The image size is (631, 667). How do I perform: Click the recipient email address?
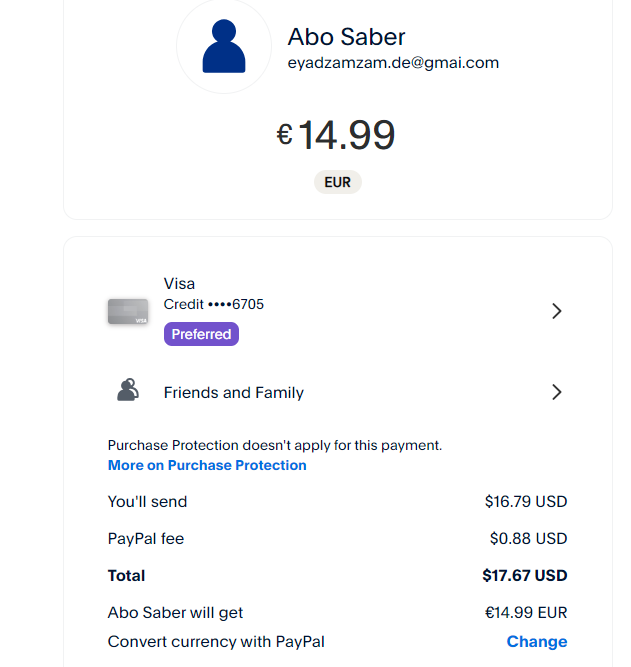tap(393, 62)
